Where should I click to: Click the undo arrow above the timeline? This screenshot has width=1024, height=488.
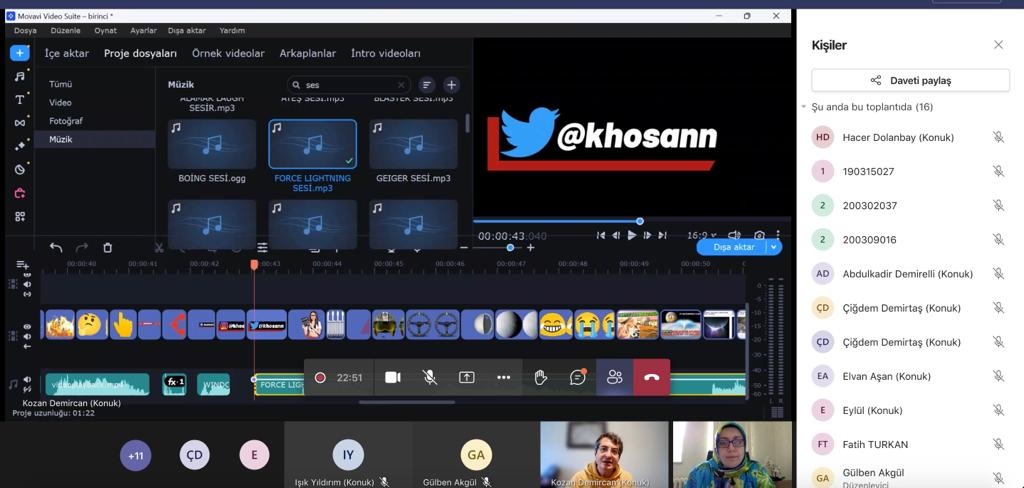56,248
